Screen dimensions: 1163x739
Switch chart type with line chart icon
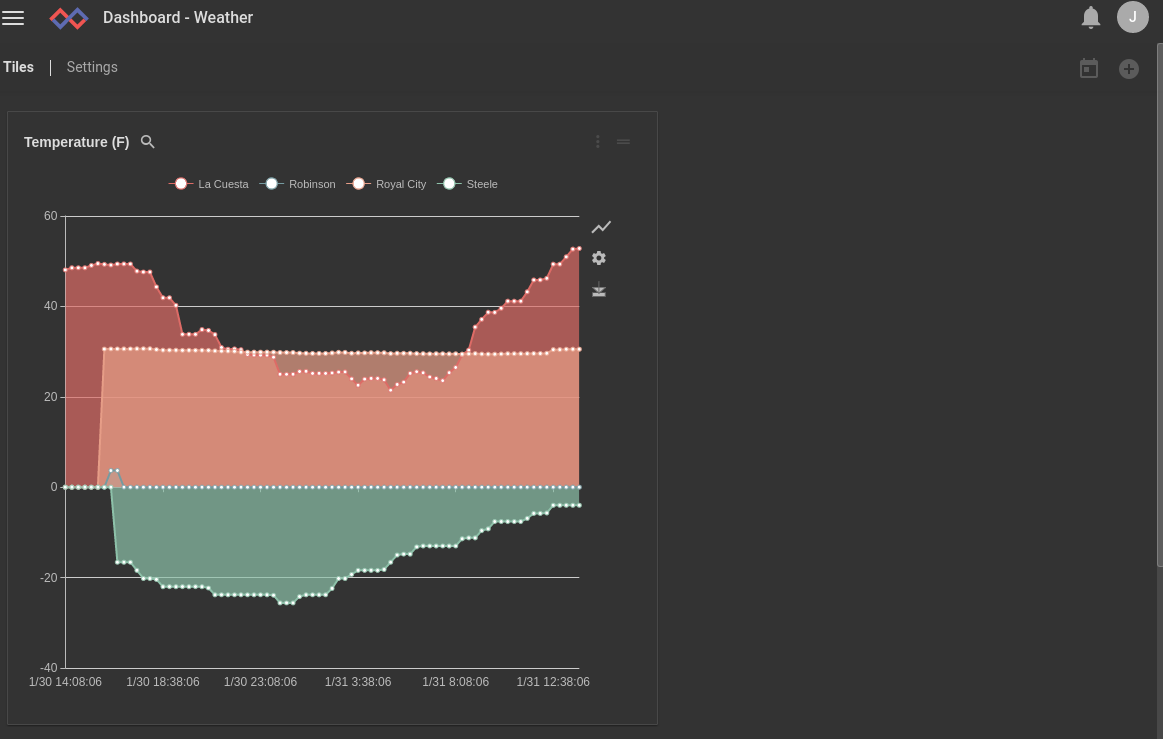coord(601,226)
